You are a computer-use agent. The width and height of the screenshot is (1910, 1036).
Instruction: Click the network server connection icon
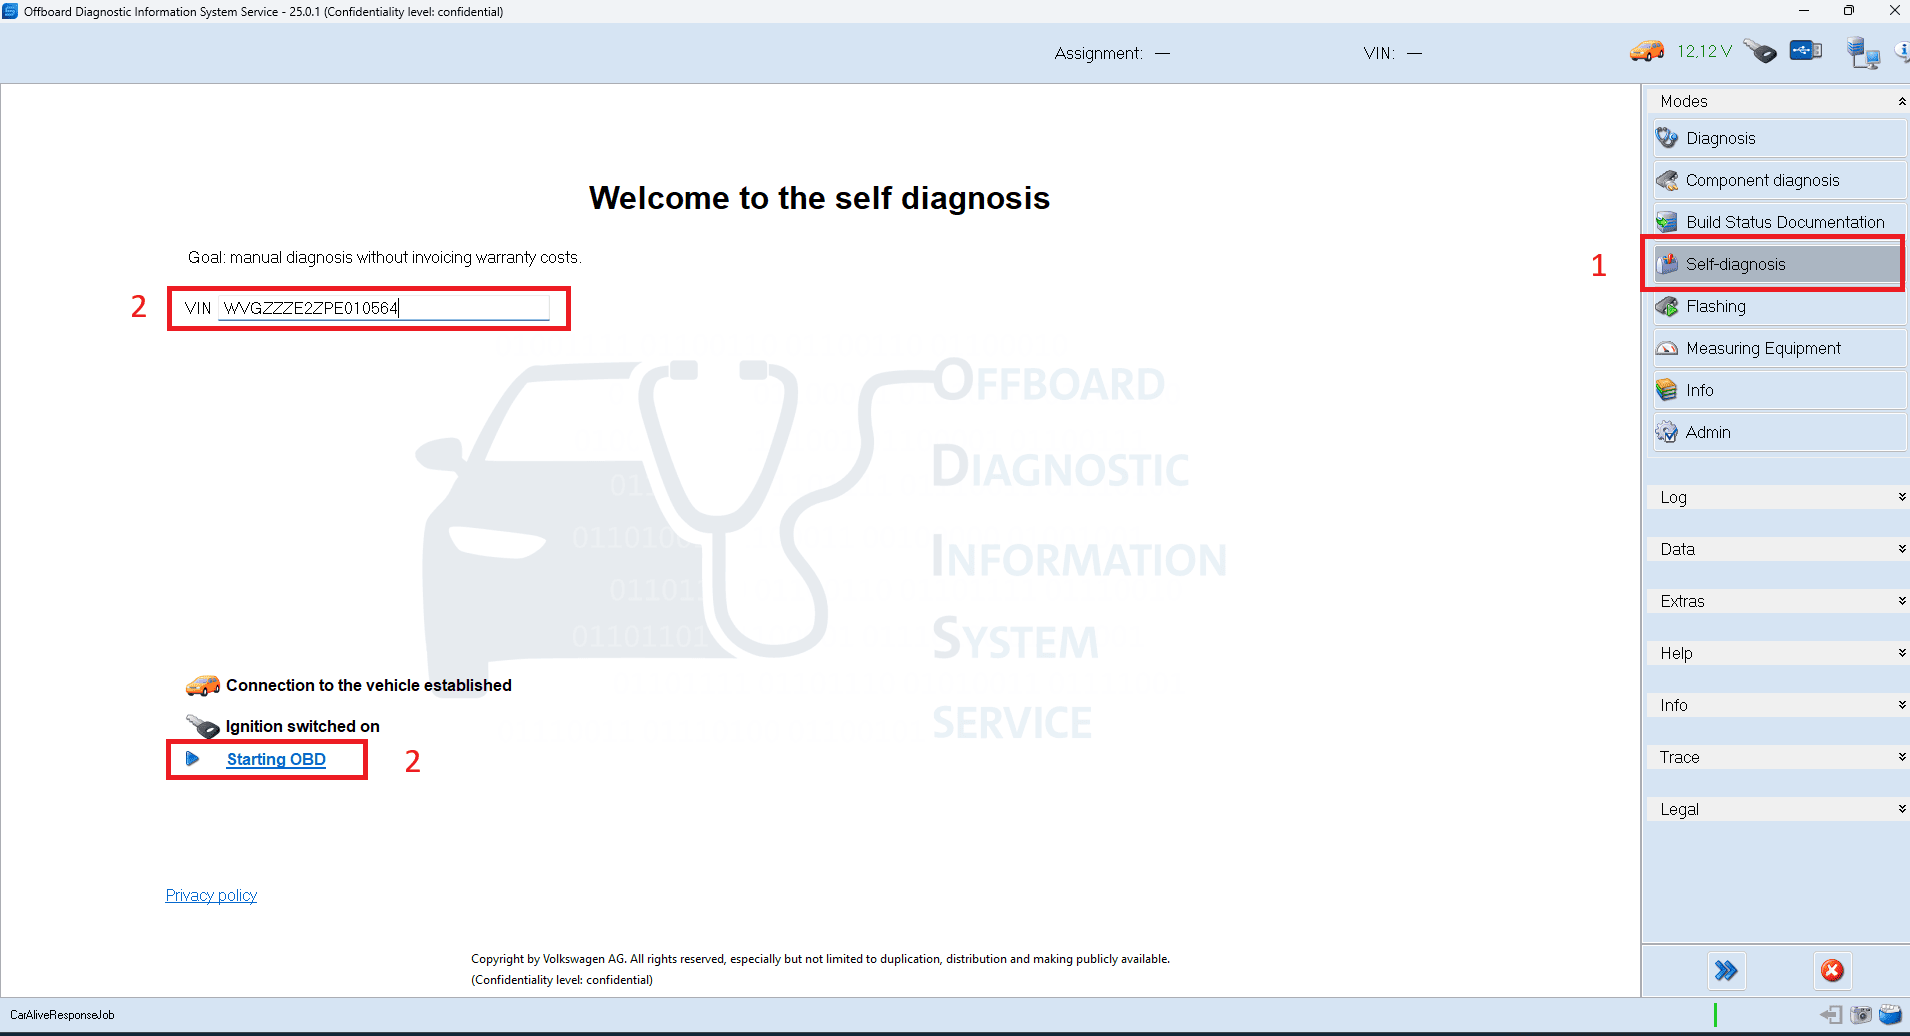click(x=1863, y=52)
